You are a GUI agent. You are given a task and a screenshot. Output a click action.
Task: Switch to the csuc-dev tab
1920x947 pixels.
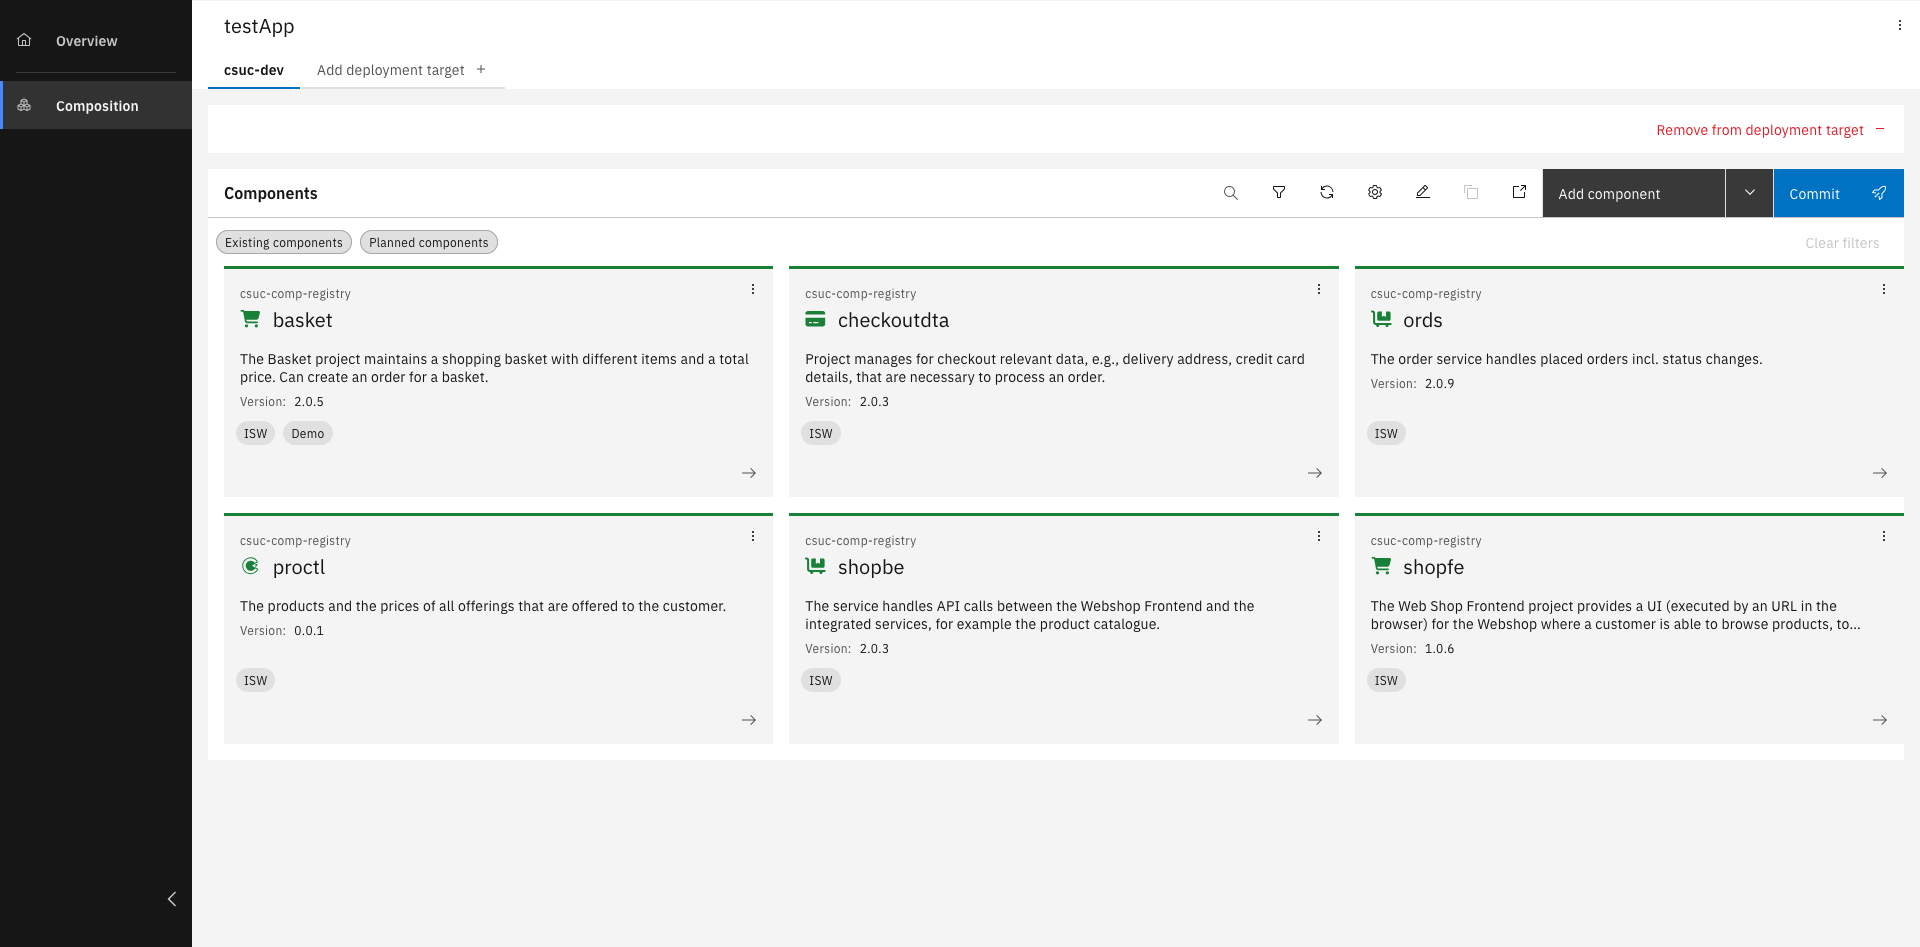[253, 70]
